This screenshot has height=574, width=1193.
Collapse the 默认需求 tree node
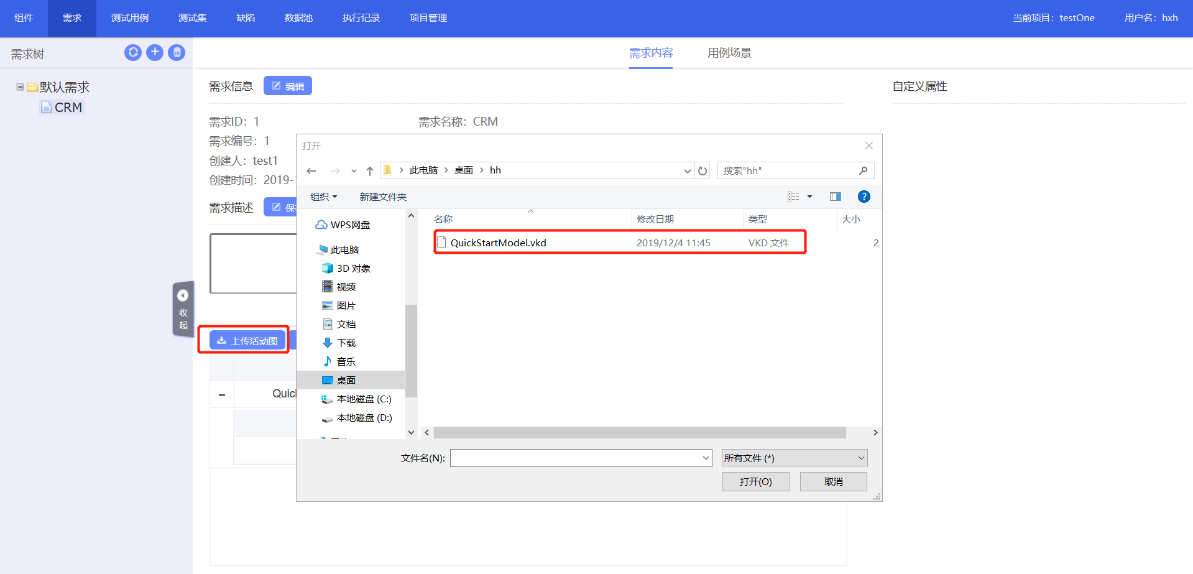click(20, 87)
